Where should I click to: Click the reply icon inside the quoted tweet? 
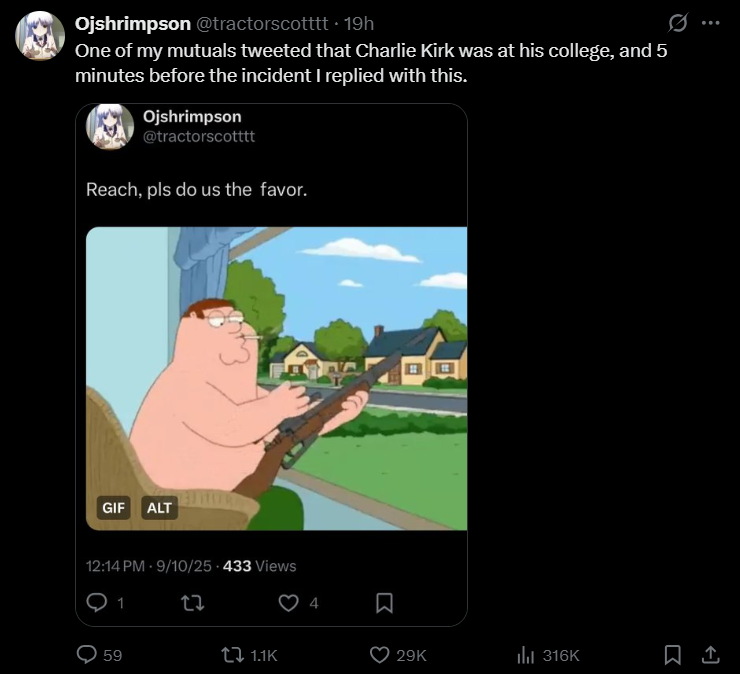click(x=99, y=602)
